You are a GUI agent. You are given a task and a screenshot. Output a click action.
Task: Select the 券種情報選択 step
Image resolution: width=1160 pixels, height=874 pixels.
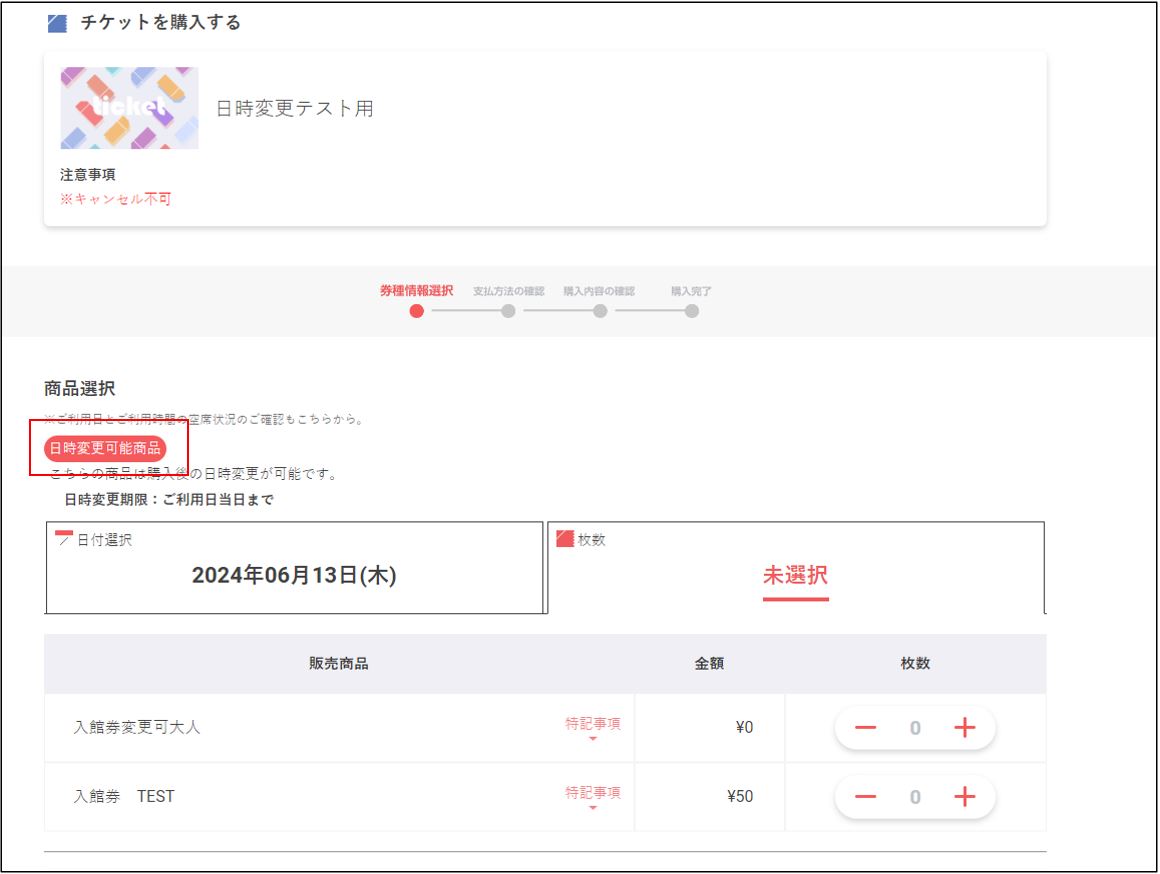pyautogui.click(x=416, y=310)
